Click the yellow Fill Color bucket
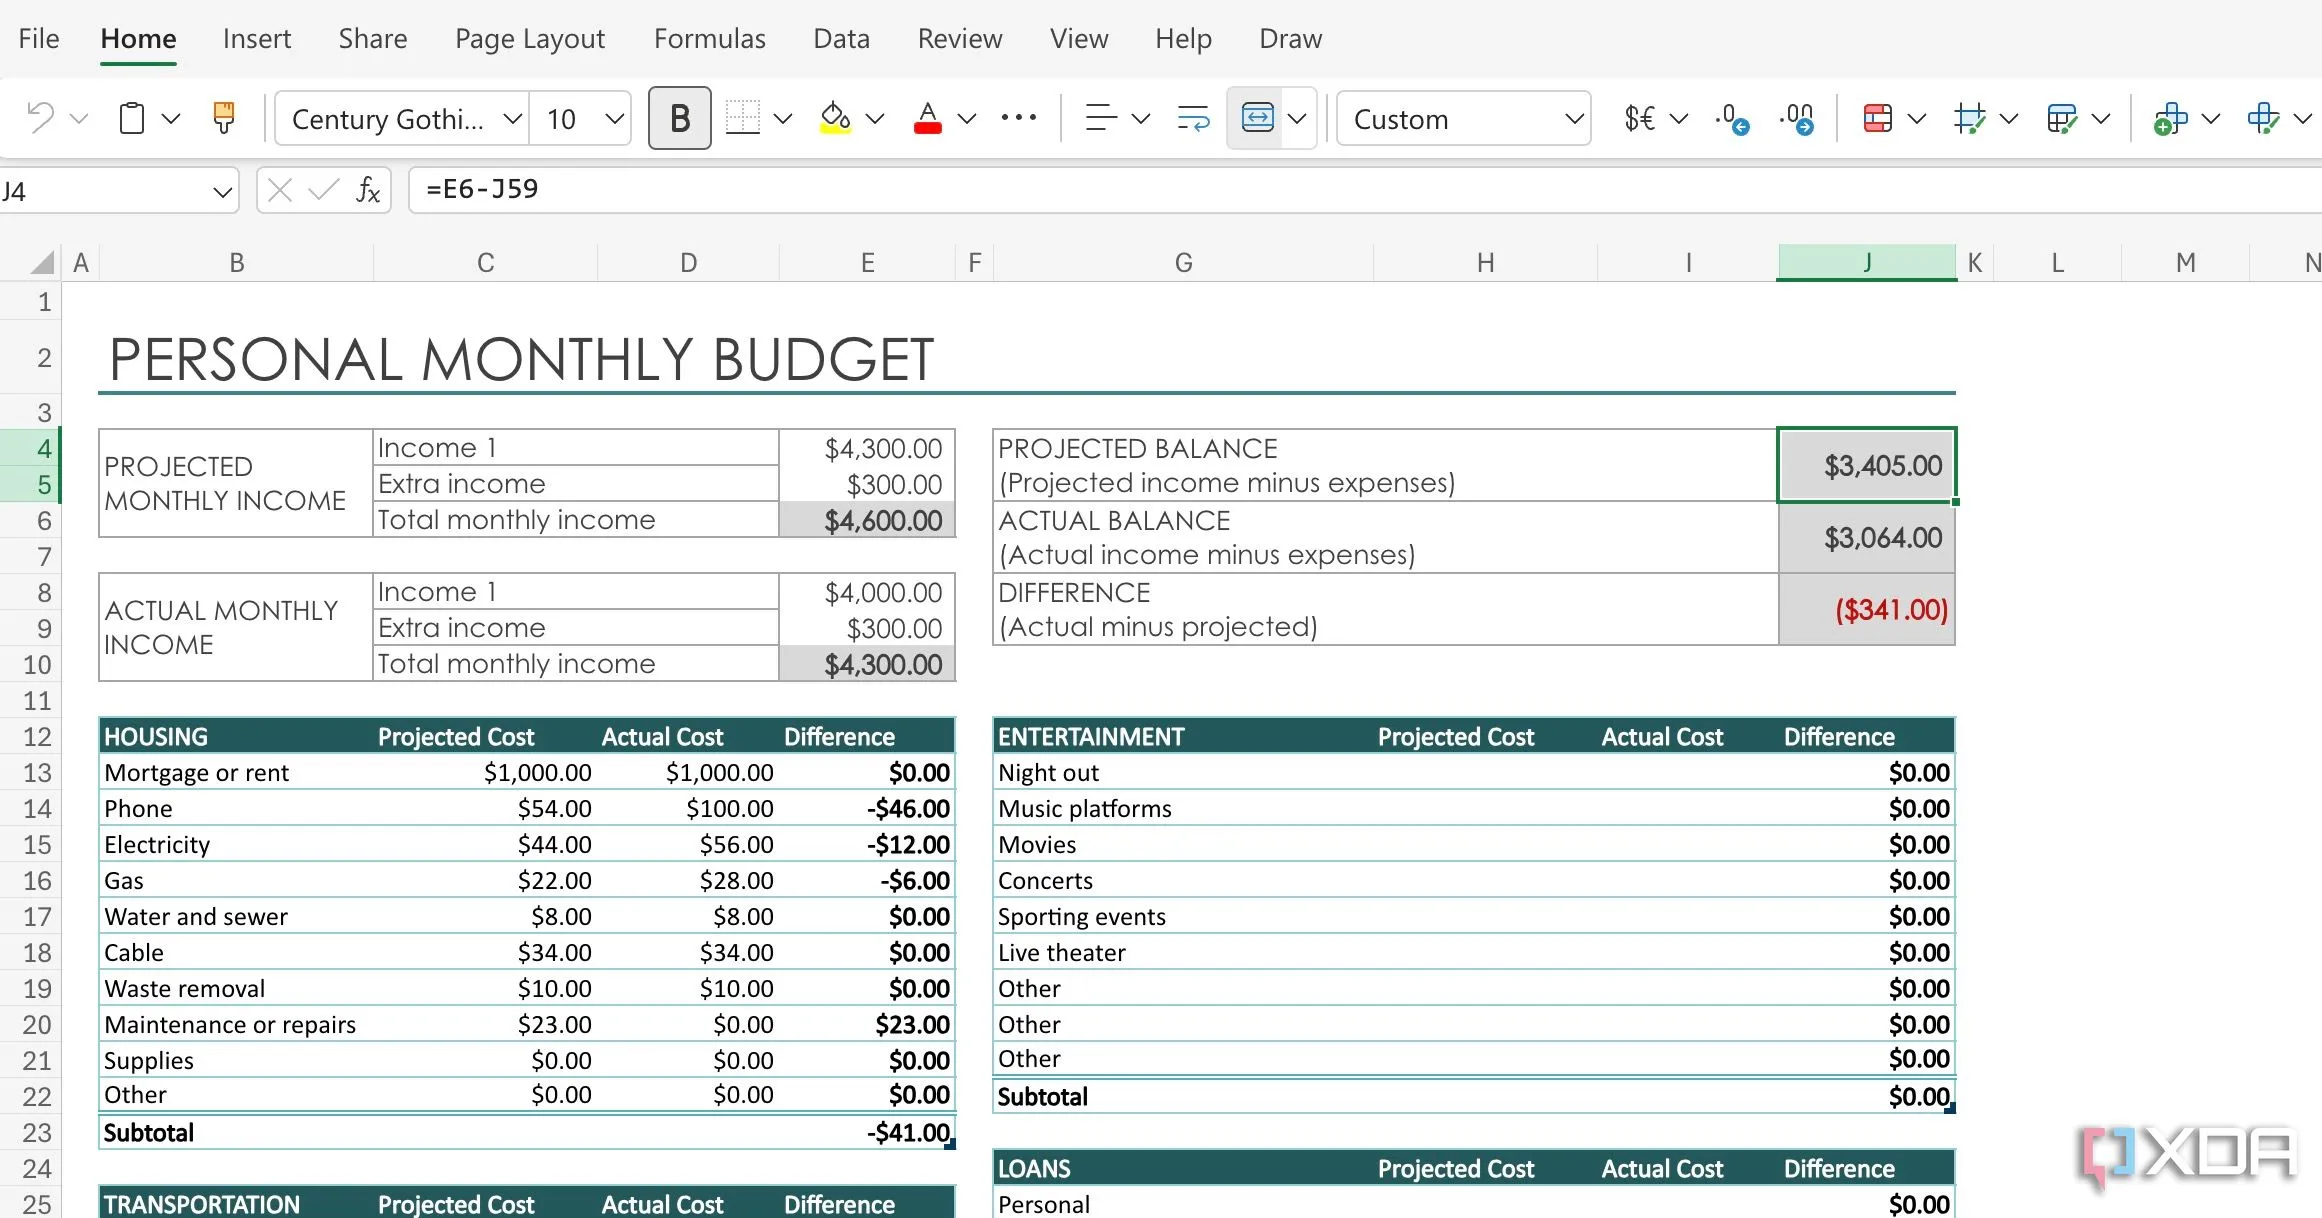Screen dimensions: 2322x1218 (x=835, y=118)
